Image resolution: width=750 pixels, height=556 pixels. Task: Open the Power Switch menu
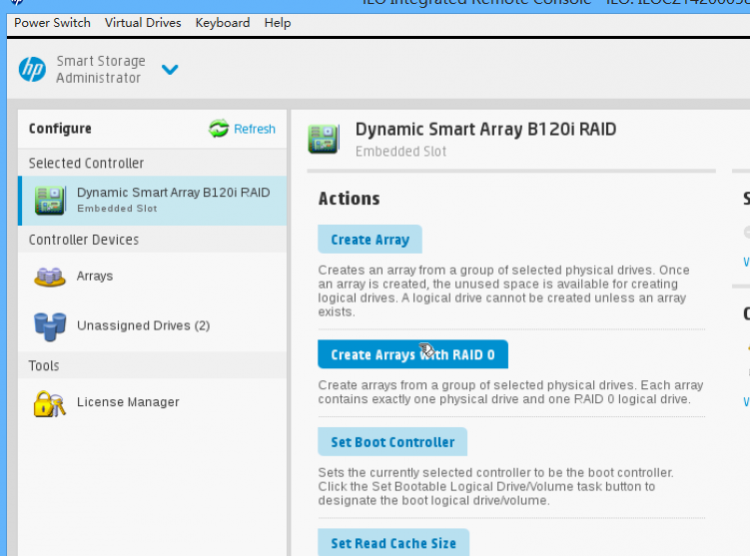52,23
